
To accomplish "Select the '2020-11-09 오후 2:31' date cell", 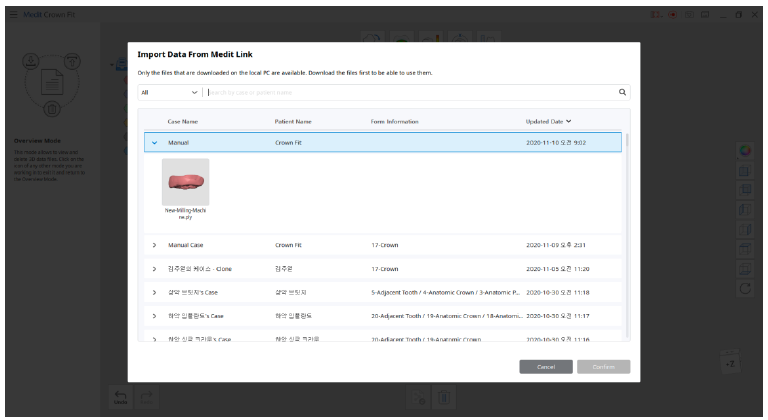I will pyautogui.click(x=556, y=245).
